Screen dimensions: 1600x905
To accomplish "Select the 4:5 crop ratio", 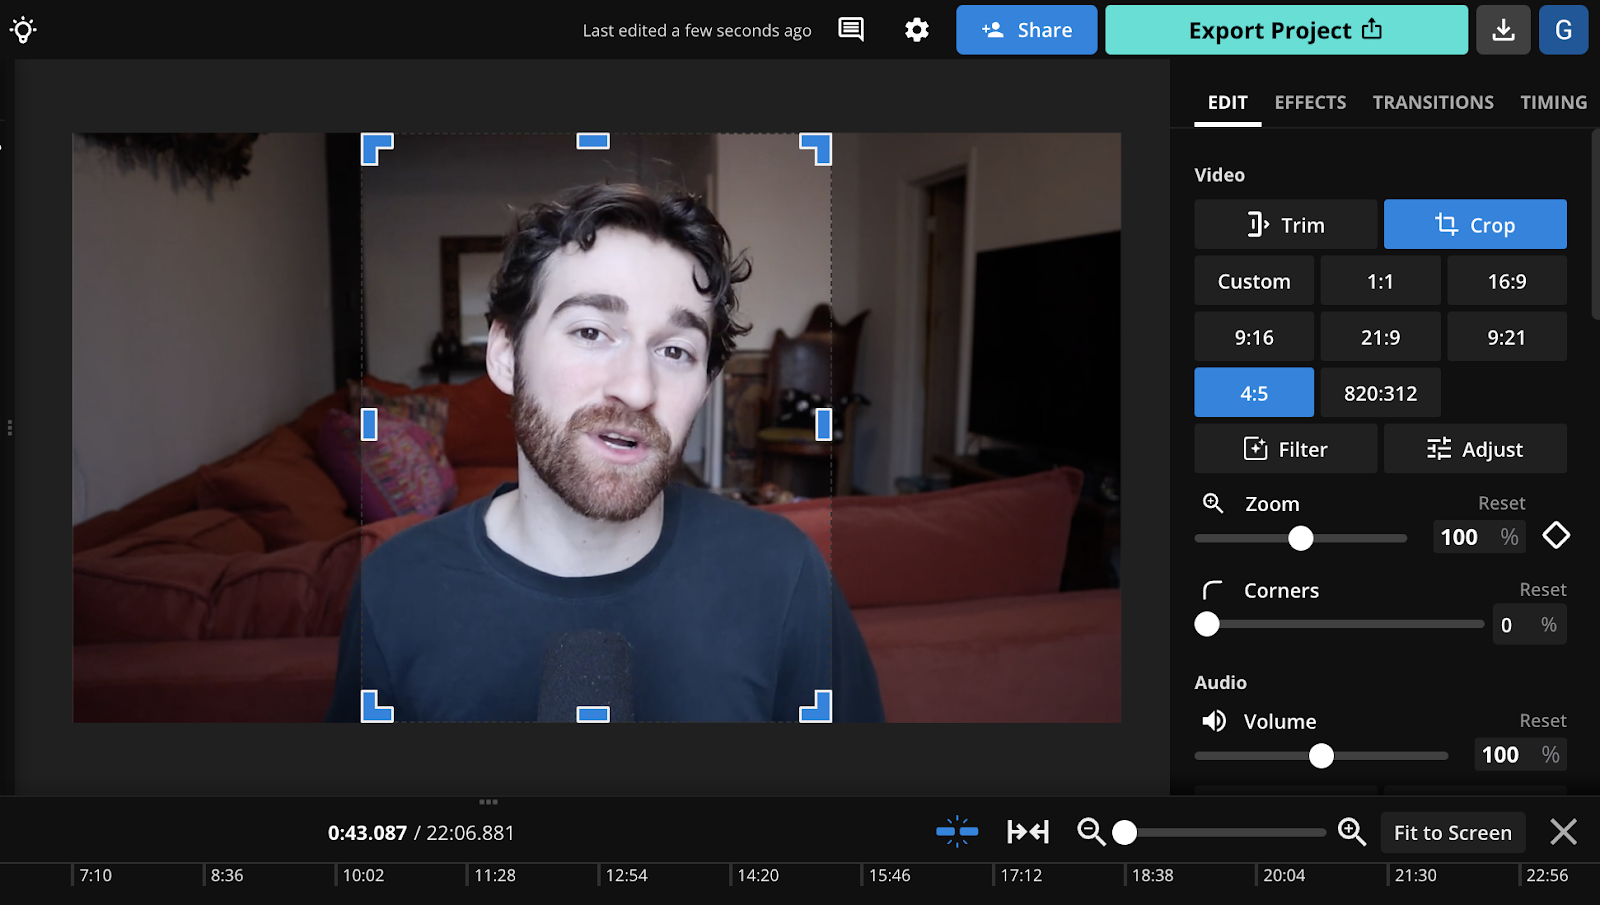I will [x=1254, y=393].
